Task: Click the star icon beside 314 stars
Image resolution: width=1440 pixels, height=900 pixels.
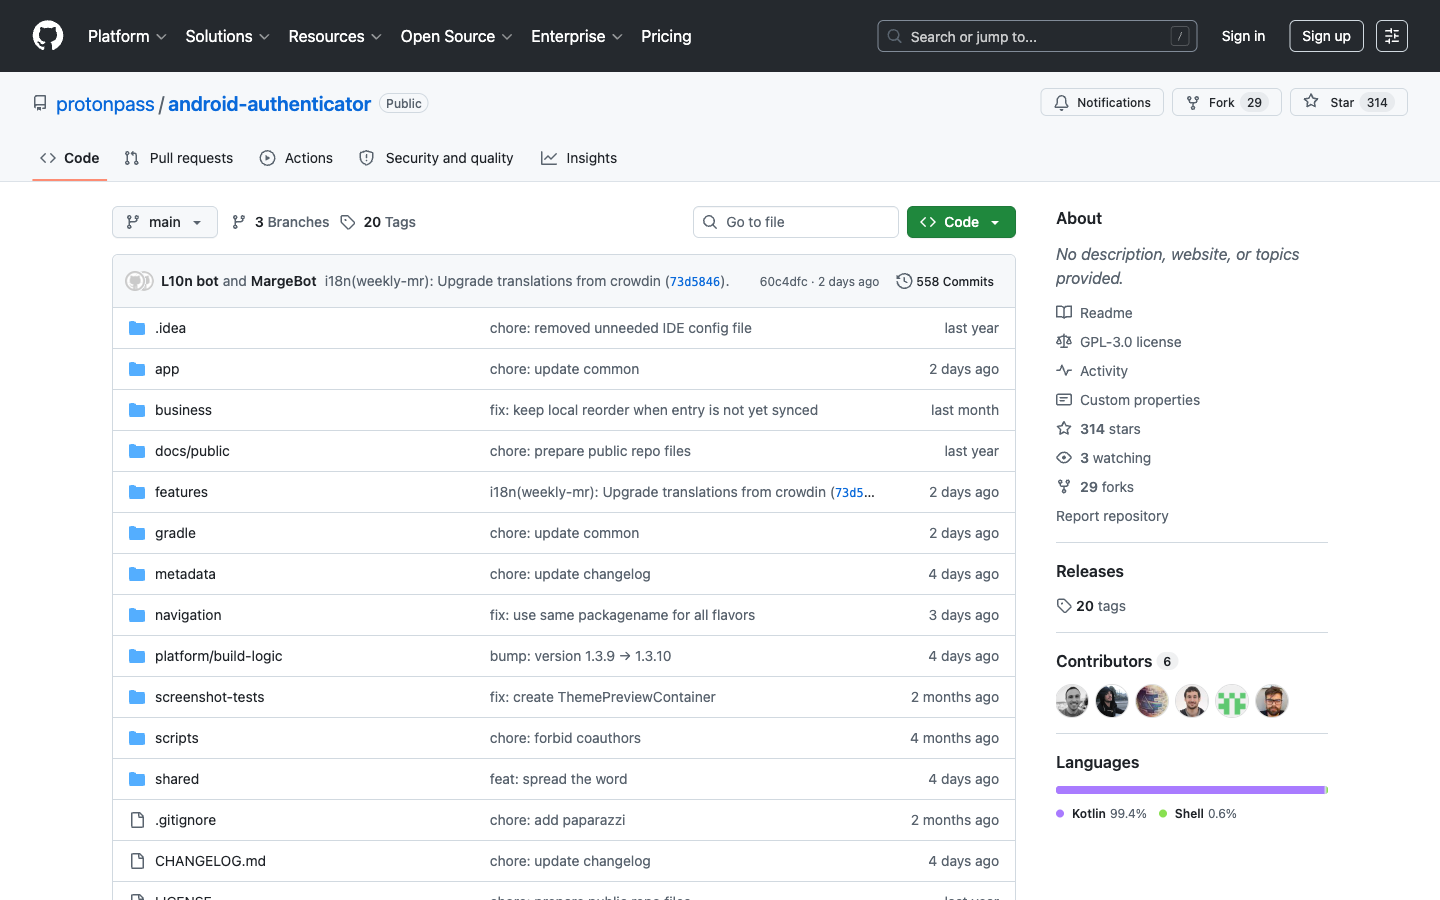Action: coord(1064,429)
